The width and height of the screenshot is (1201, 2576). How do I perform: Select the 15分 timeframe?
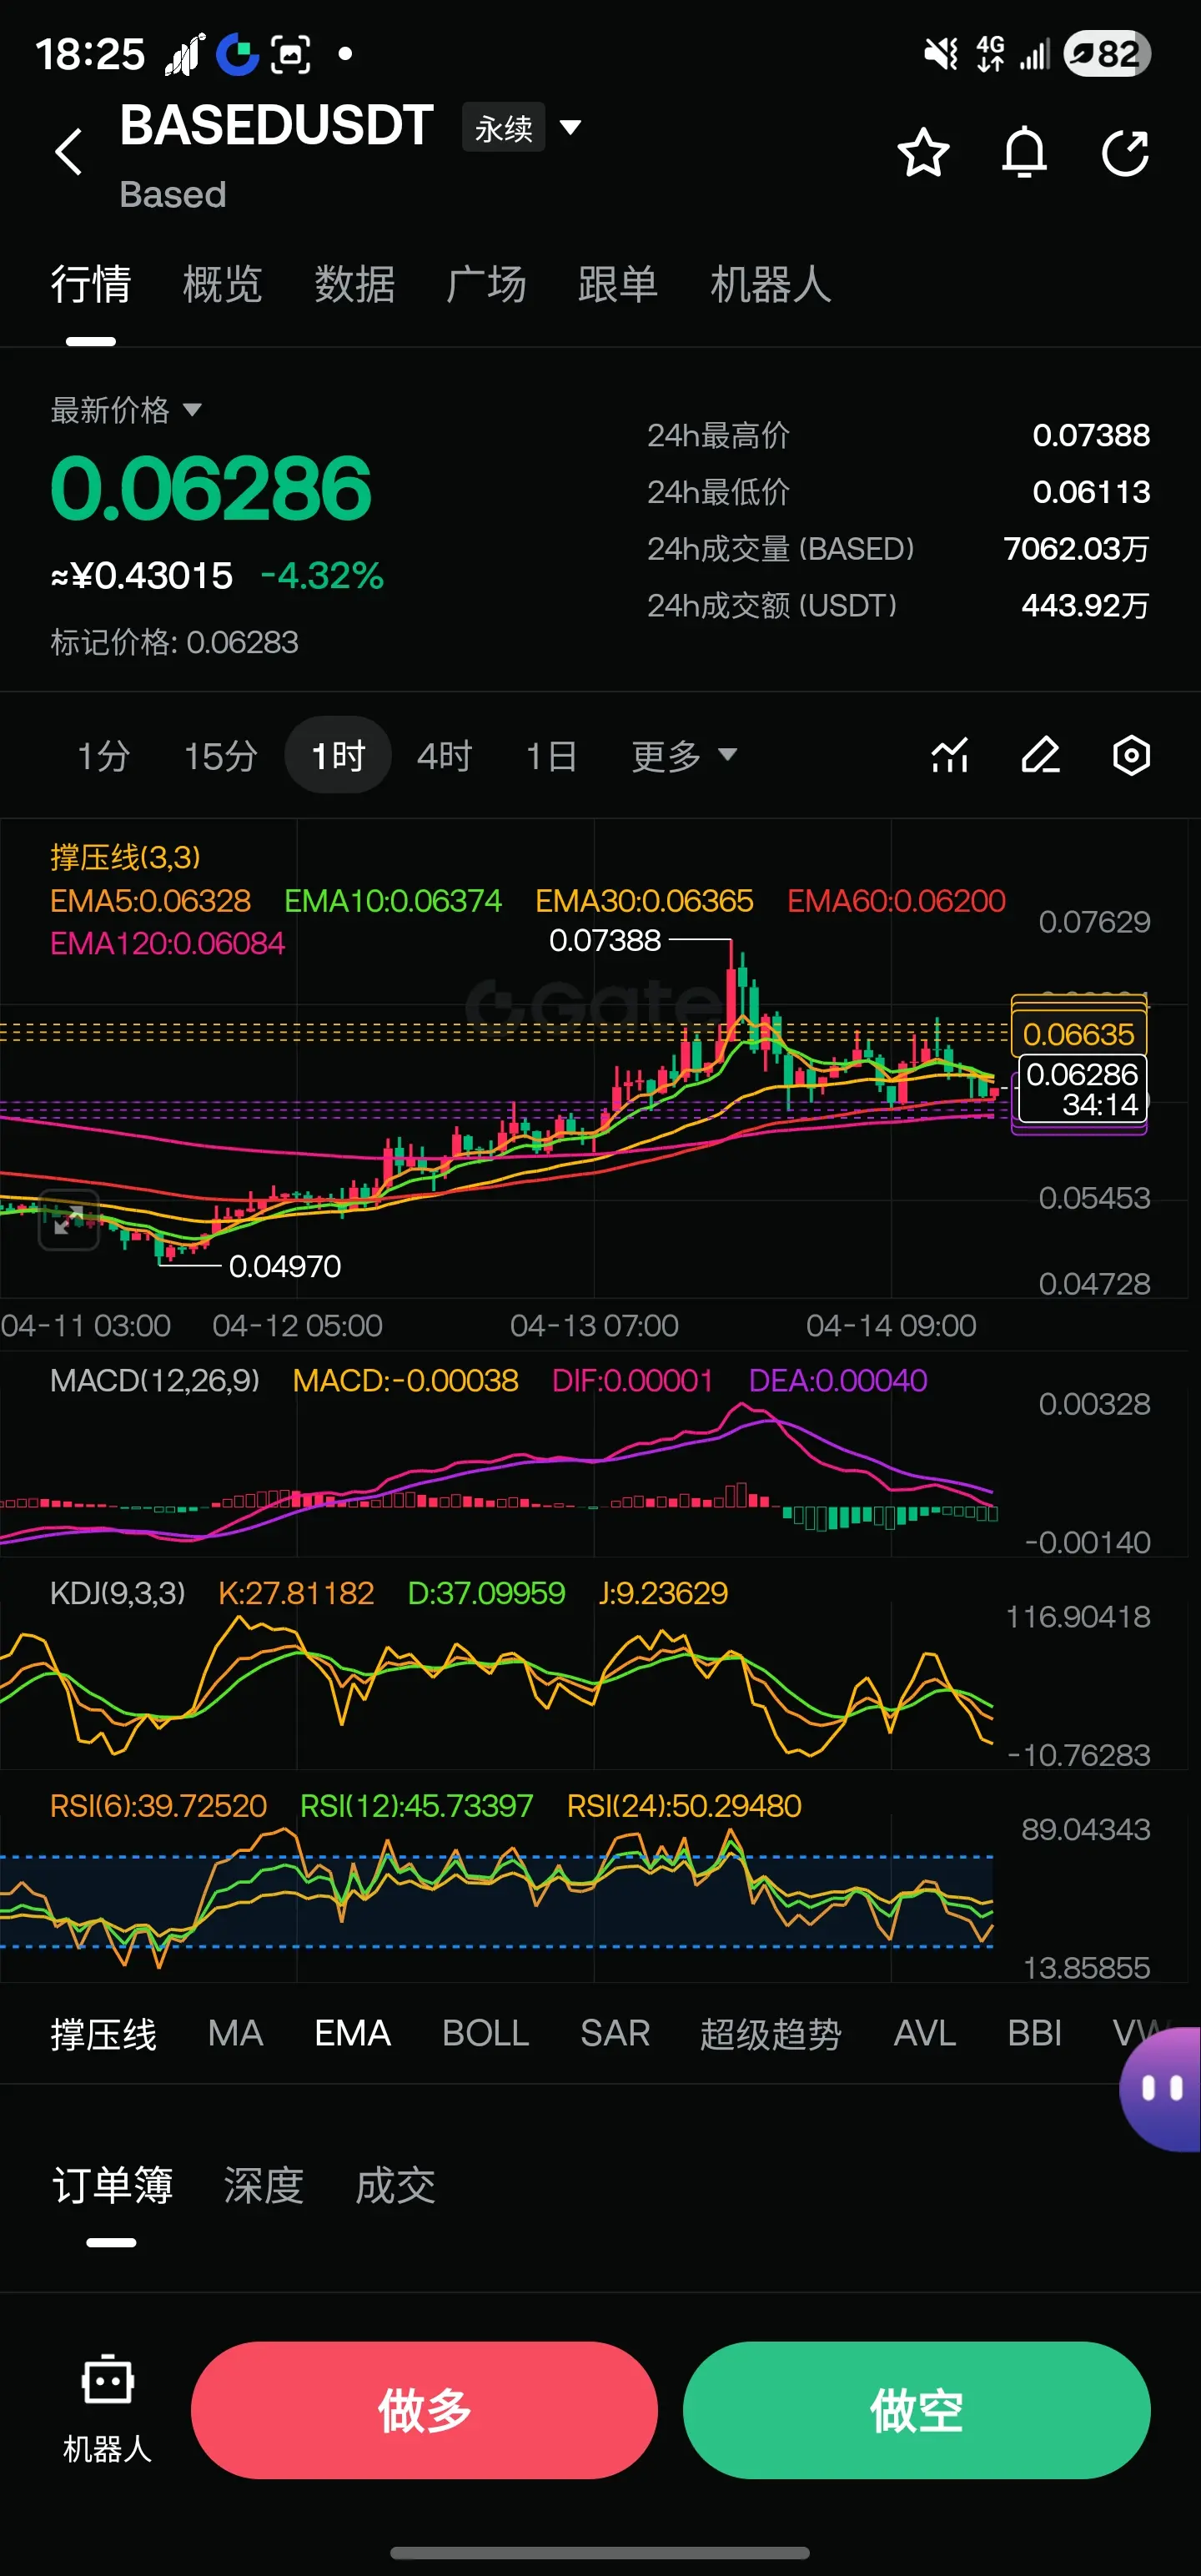(x=221, y=756)
